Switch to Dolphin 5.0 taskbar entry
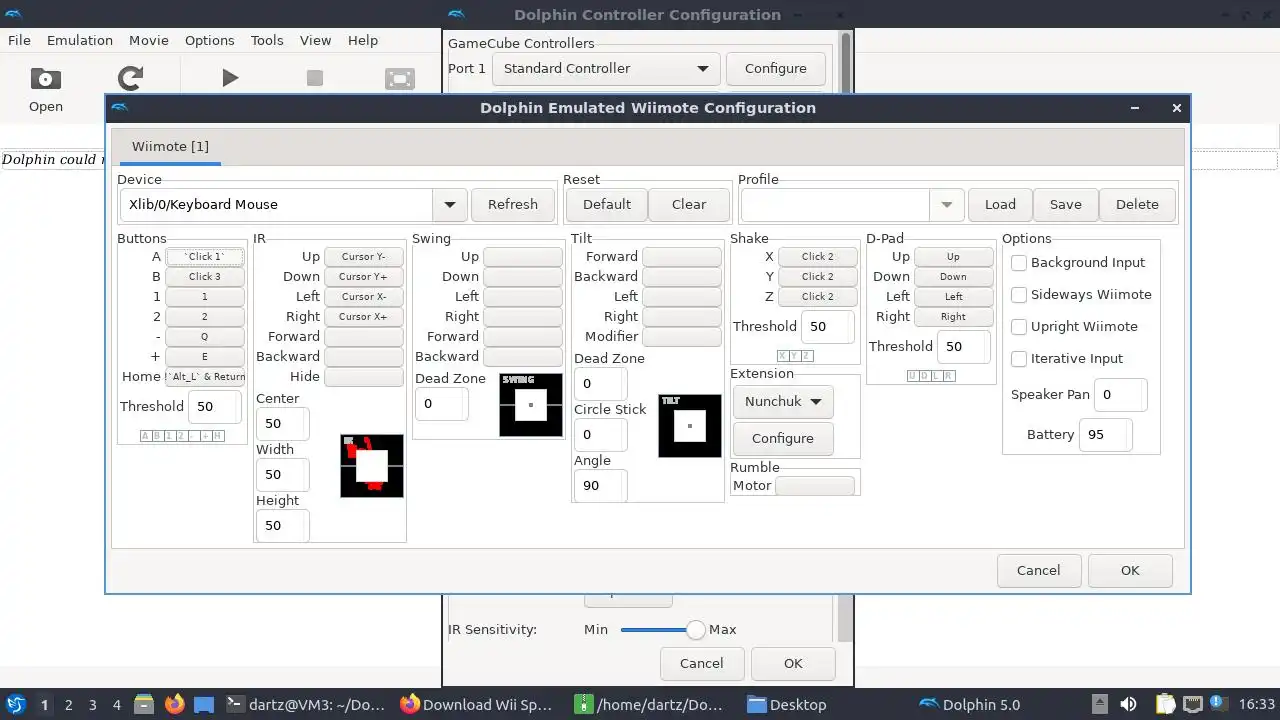Screen dimensions: 1280x720 [x=970, y=704]
